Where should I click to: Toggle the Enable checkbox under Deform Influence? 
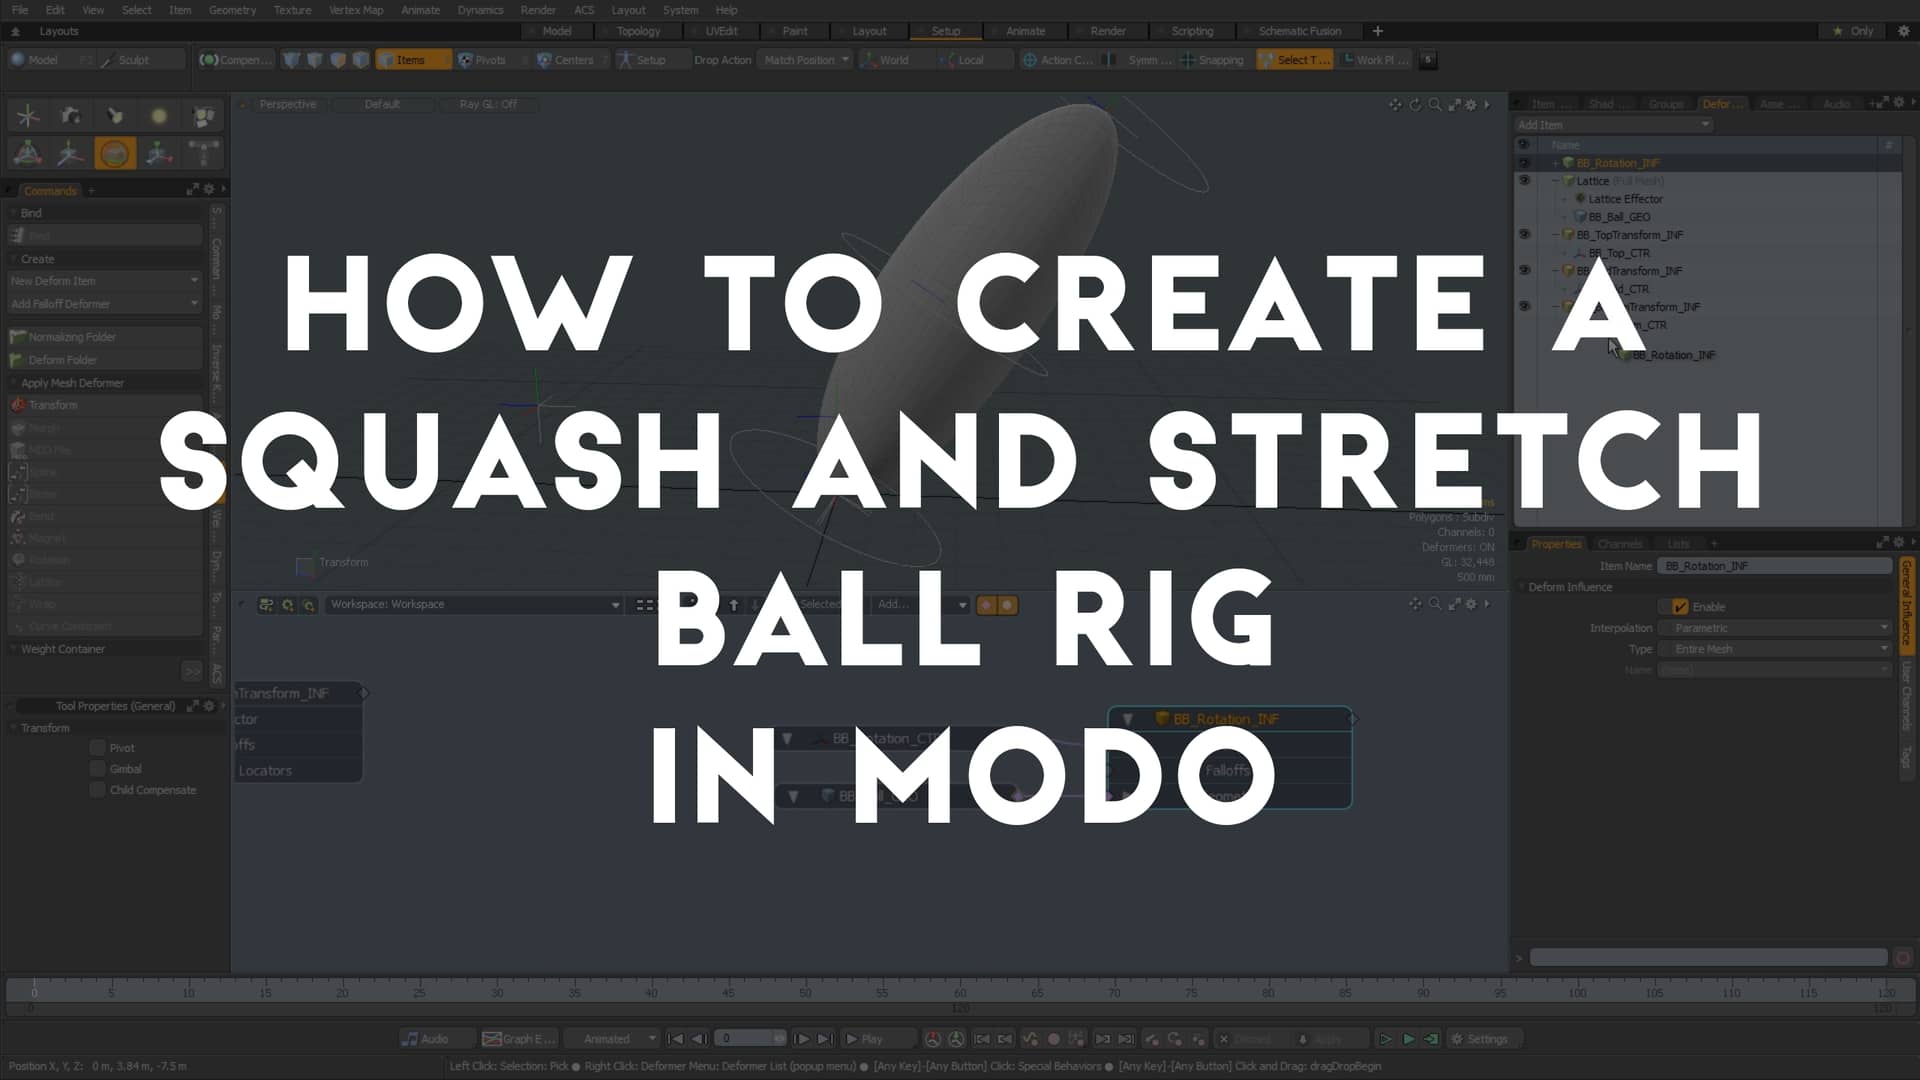(x=1680, y=606)
